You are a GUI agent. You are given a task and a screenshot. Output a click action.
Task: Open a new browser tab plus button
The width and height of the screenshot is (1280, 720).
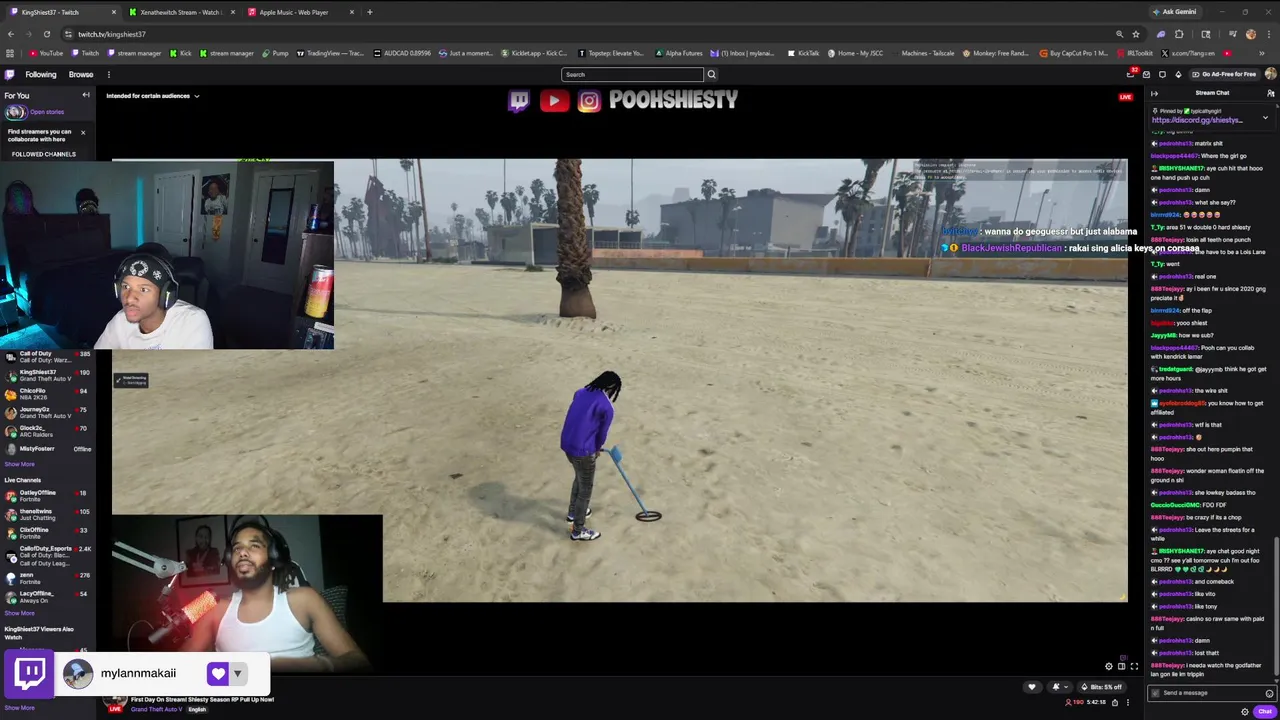pos(370,12)
